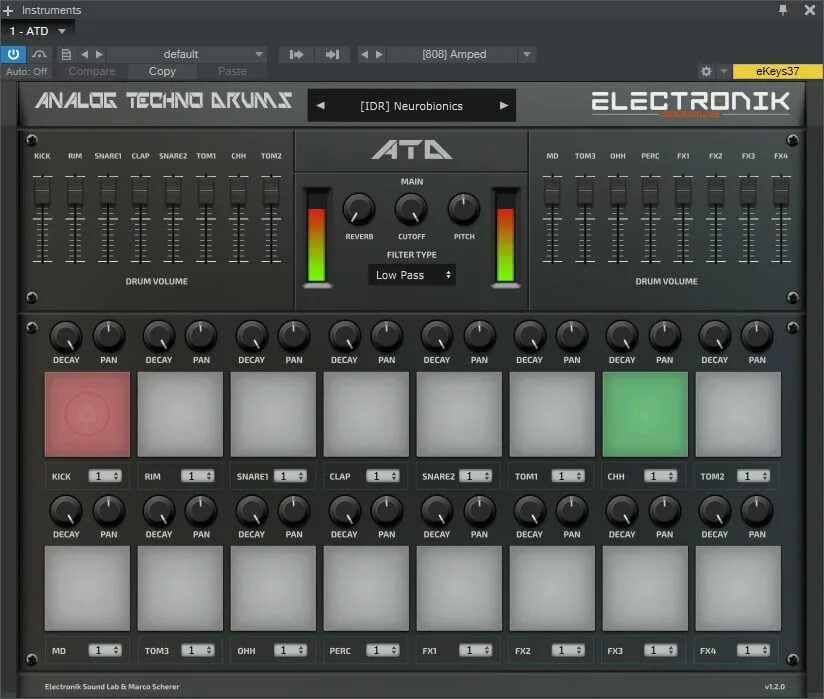Trigger the CLAP drum pad
The image size is (824, 699).
tap(366, 414)
